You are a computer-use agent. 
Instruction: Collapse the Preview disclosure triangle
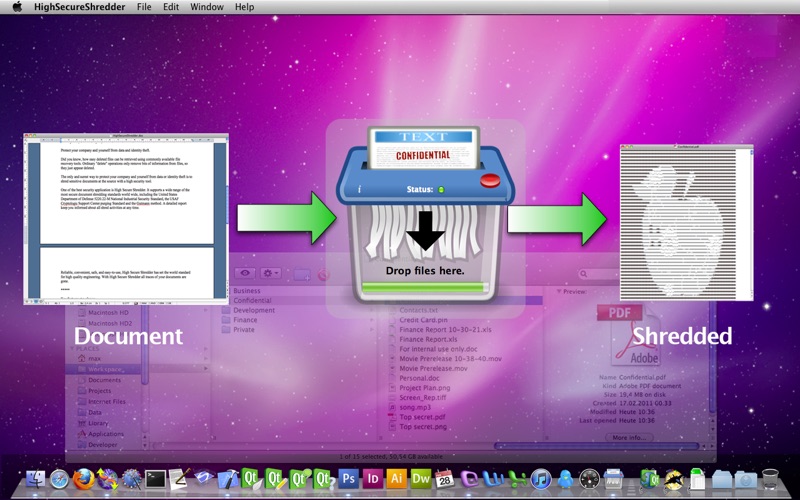[x=559, y=291]
